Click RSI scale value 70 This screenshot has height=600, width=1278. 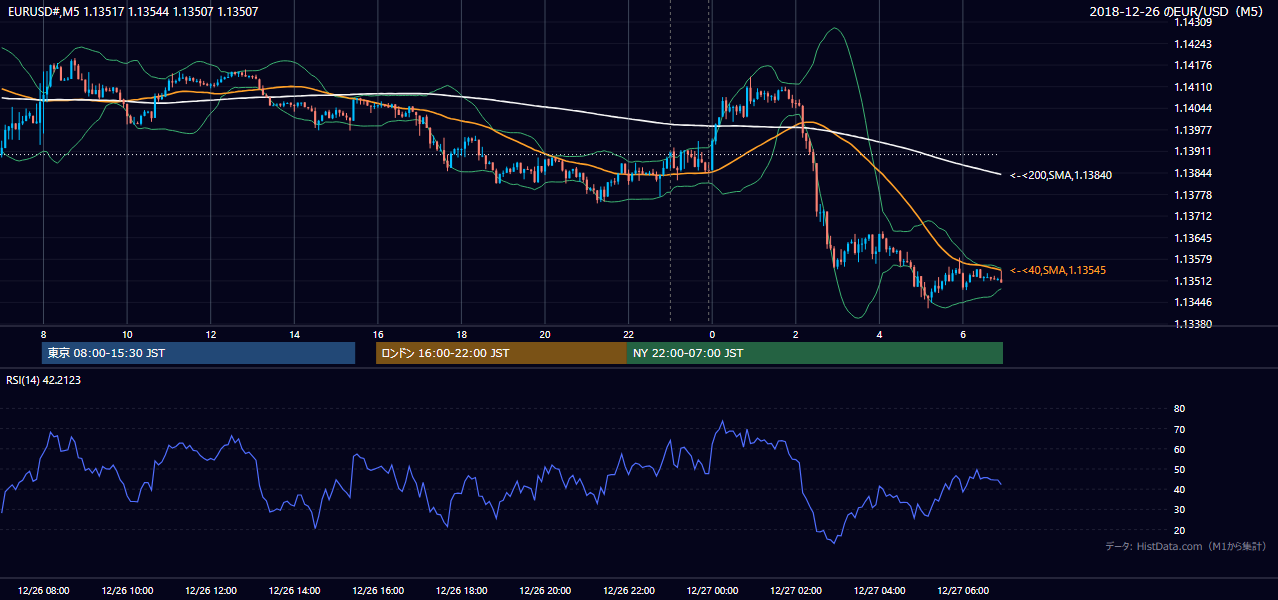coord(1179,429)
